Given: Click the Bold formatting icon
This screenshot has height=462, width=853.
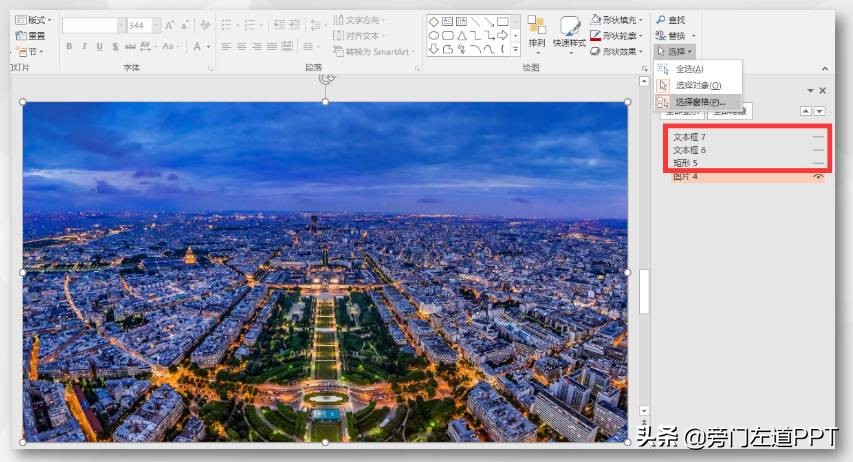Looking at the screenshot, I should coord(69,46).
